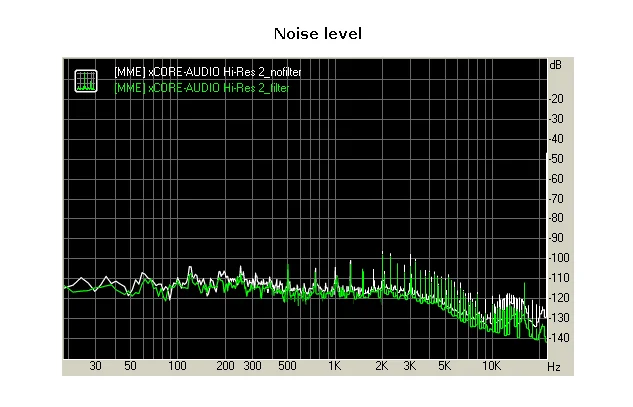
Task: Click the -80 dB axis label
Action: tap(557, 218)
